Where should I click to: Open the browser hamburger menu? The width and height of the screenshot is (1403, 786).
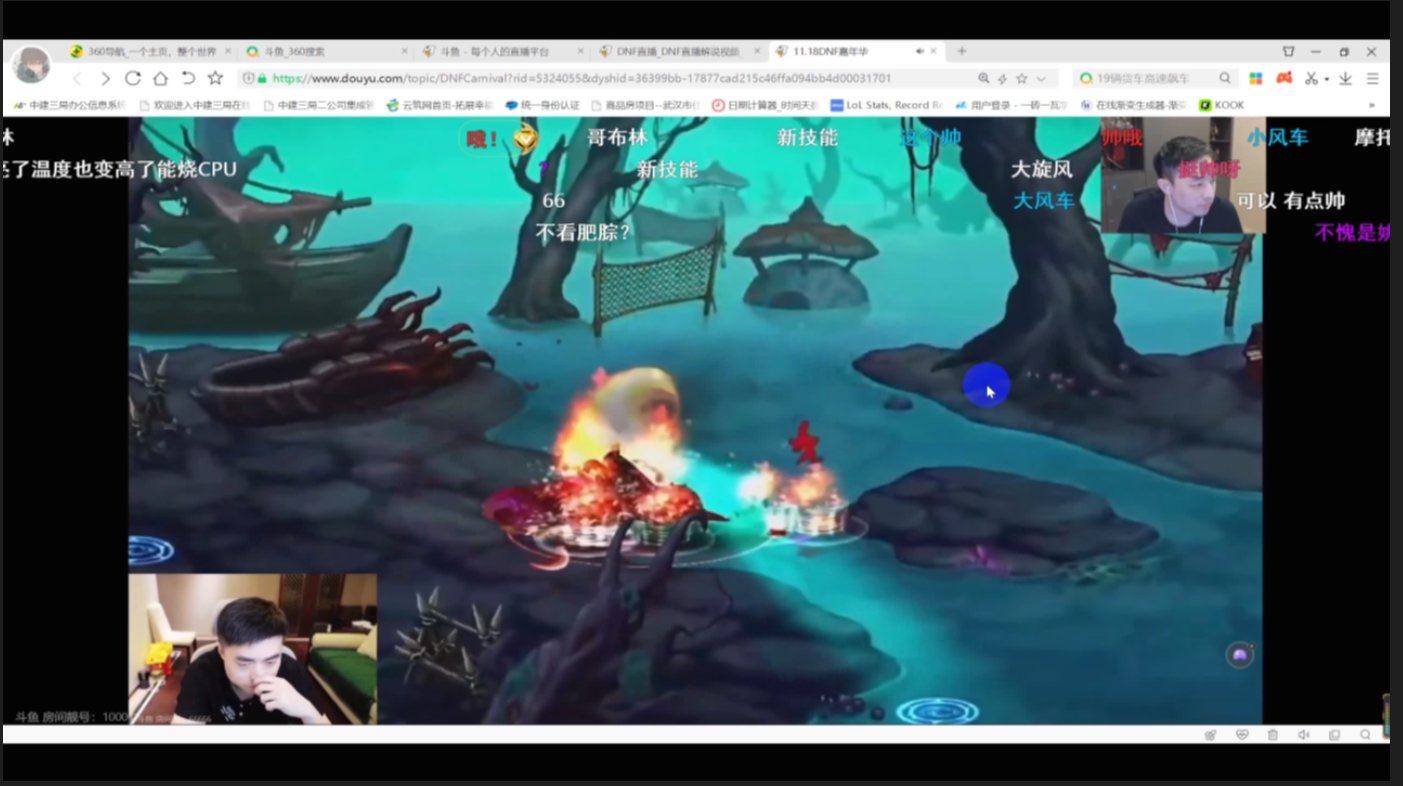pyautogui.click(x=1373, y=78)
